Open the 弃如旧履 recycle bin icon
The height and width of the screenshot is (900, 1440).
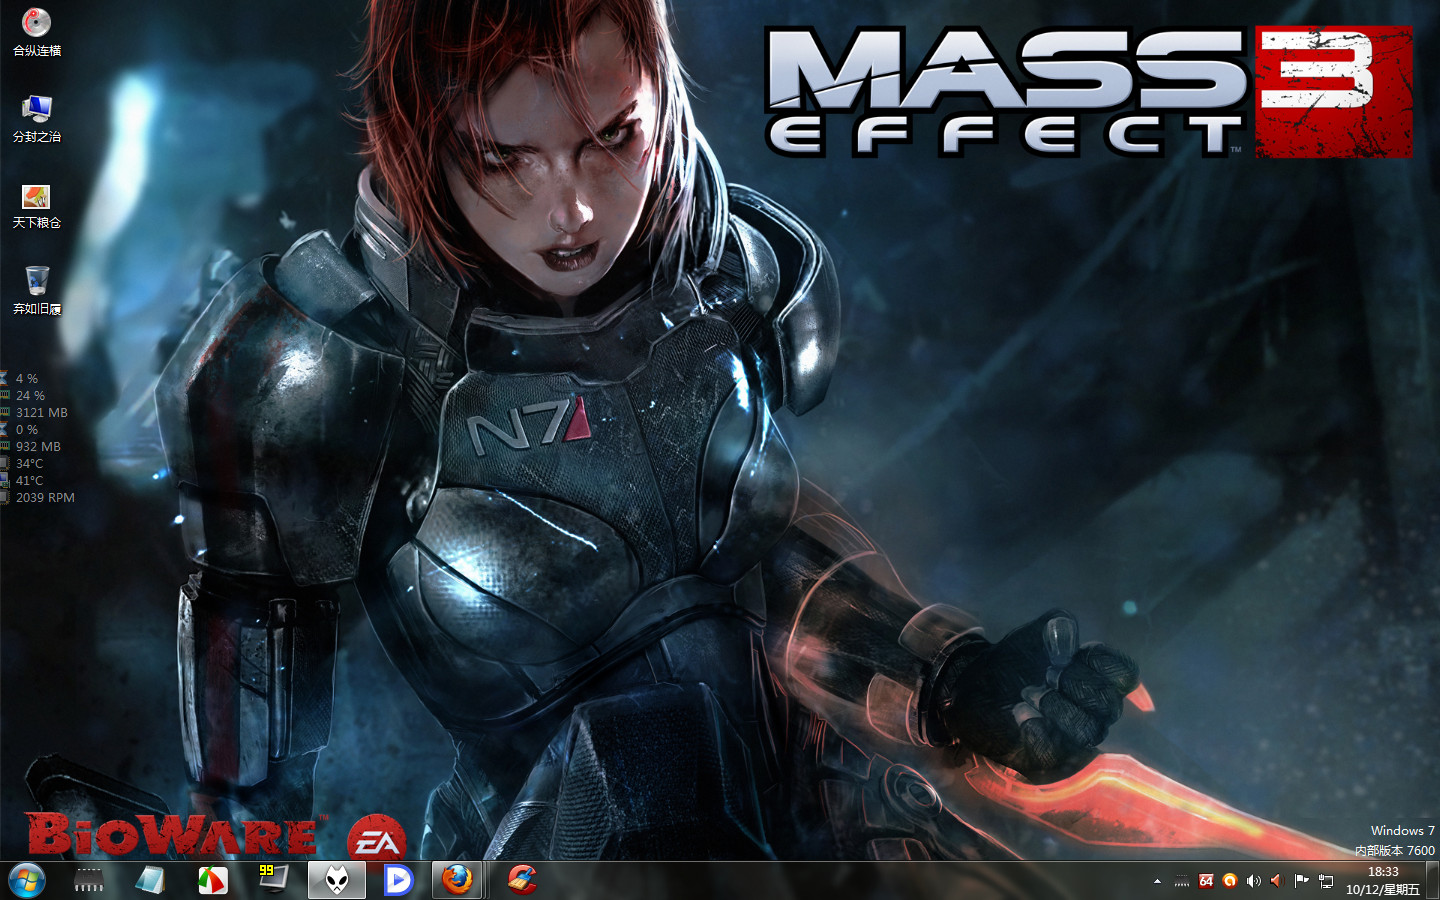37,291
